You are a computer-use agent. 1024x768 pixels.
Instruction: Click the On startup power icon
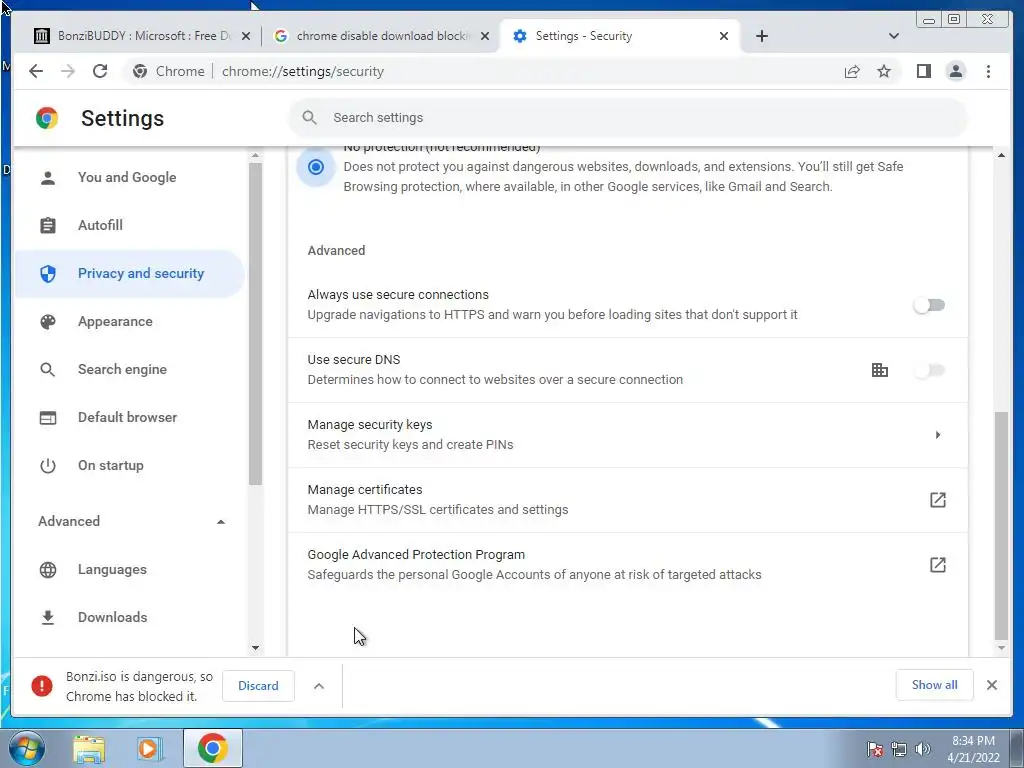click(x=48, y=466)
